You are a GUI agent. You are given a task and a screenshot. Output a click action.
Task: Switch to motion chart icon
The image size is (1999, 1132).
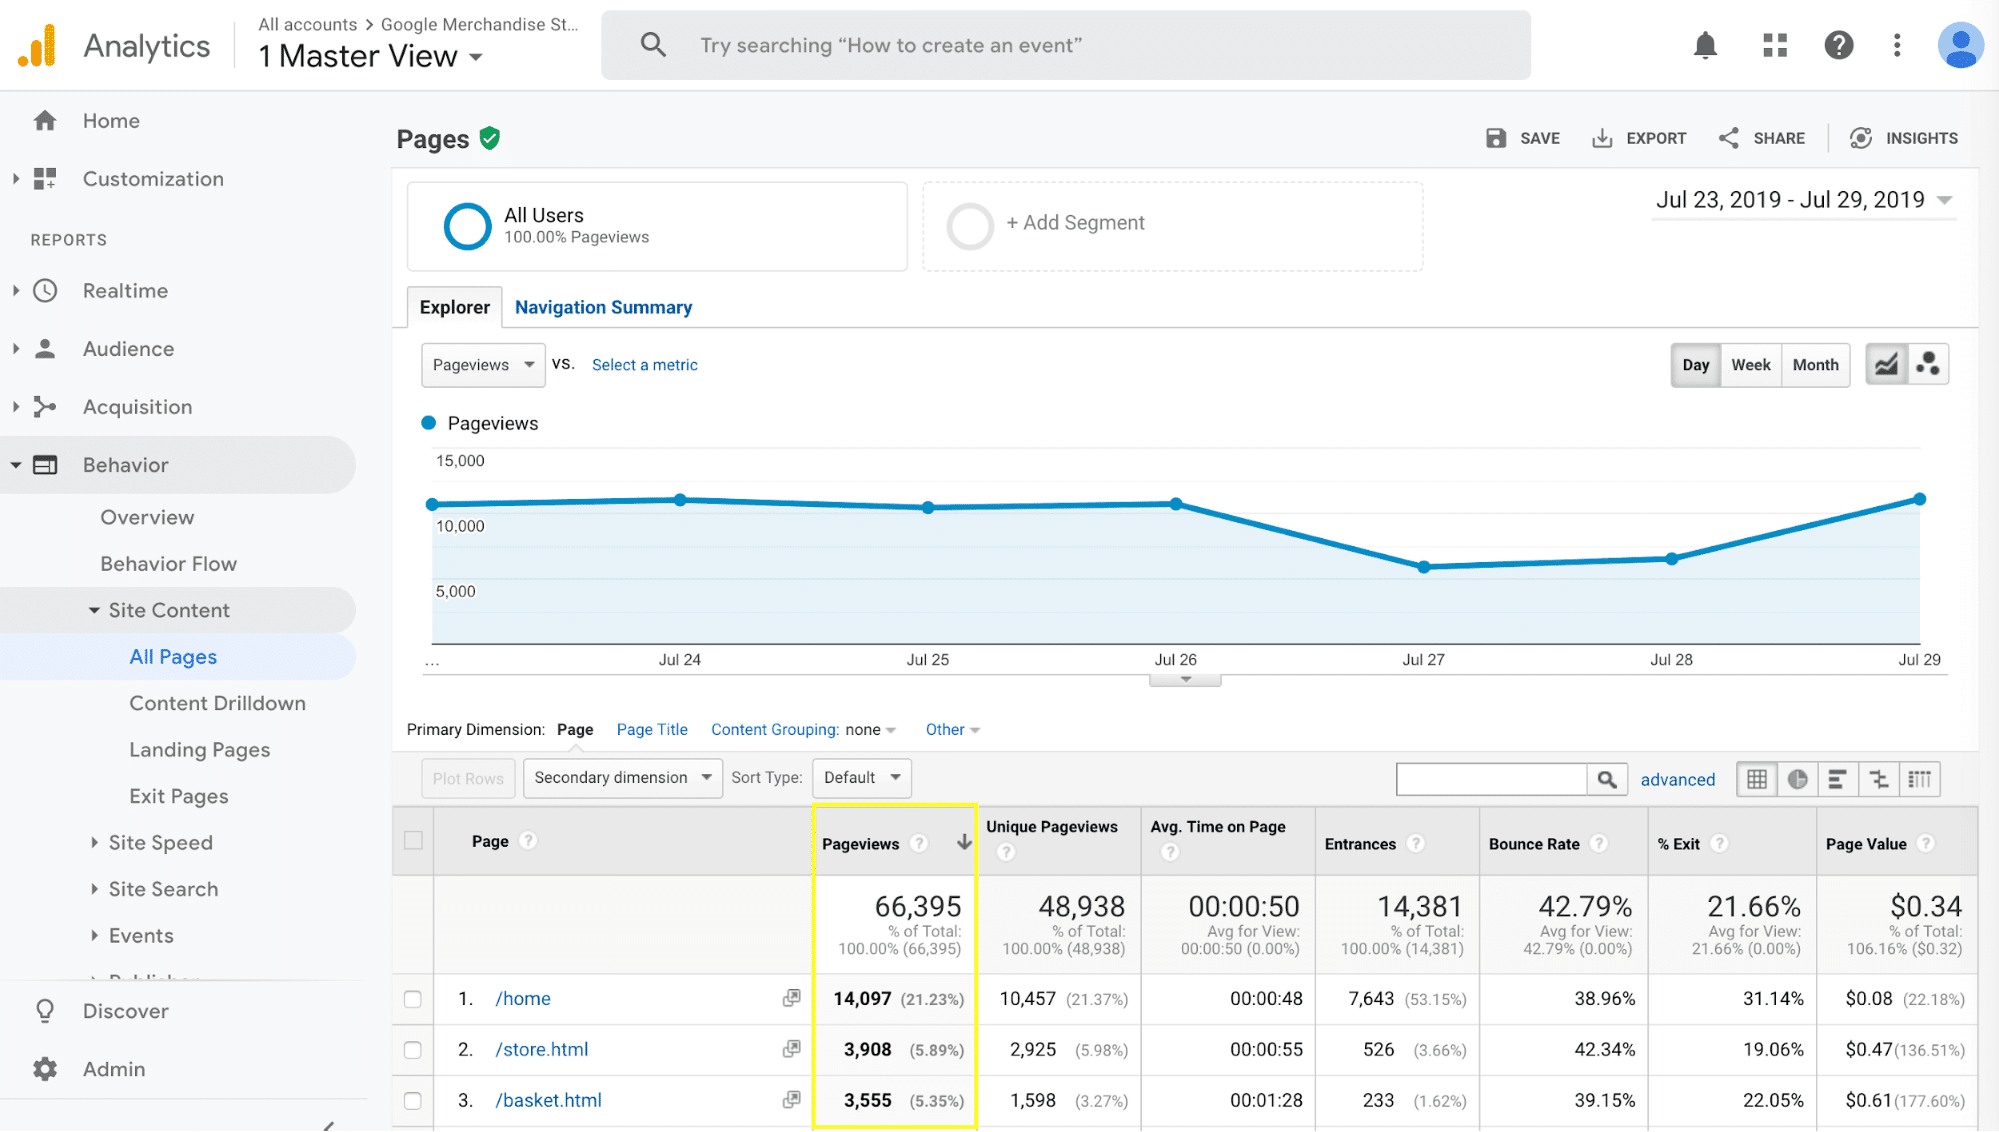(x=1928, y=365)
